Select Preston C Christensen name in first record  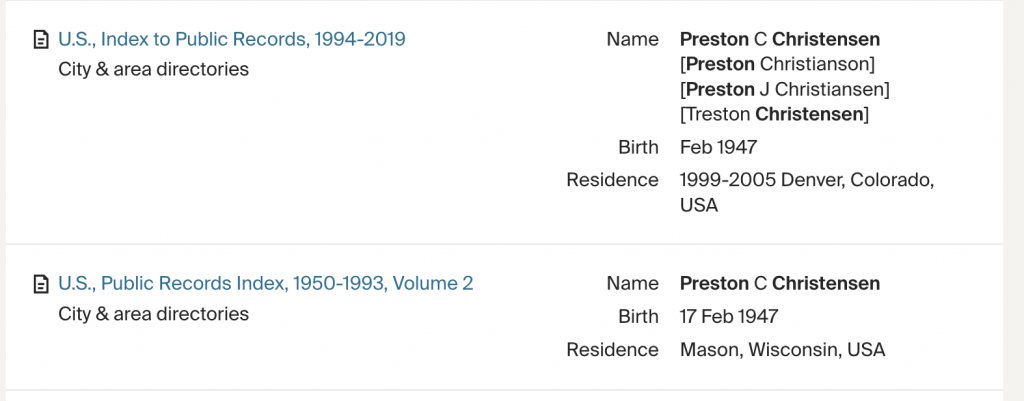780,40
